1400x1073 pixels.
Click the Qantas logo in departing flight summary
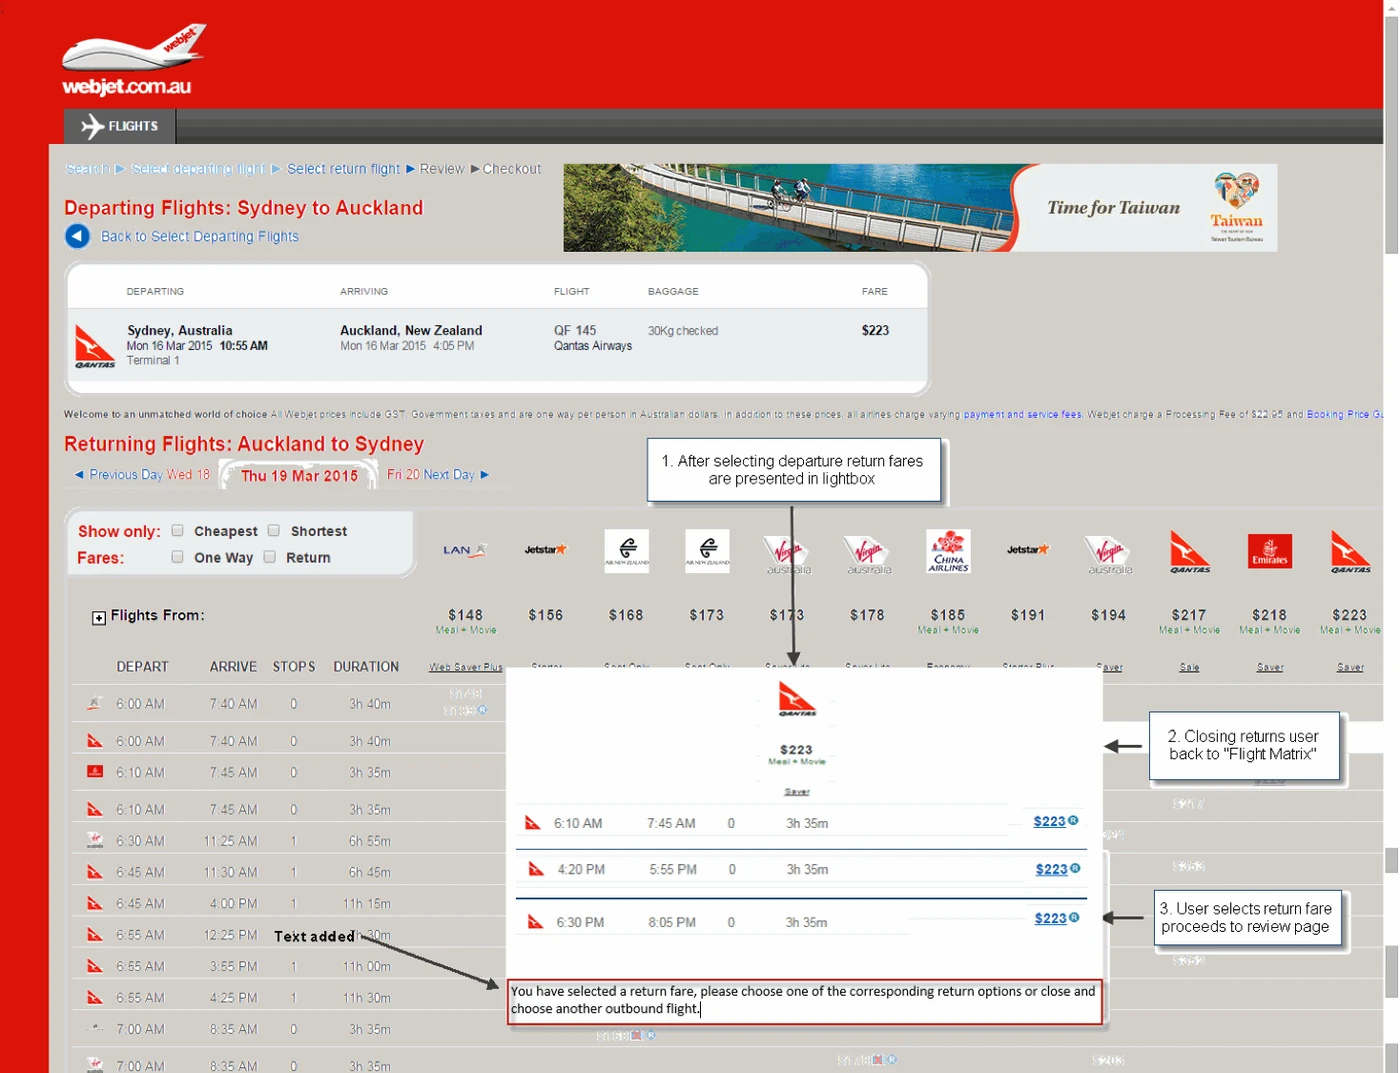(95, 347)
